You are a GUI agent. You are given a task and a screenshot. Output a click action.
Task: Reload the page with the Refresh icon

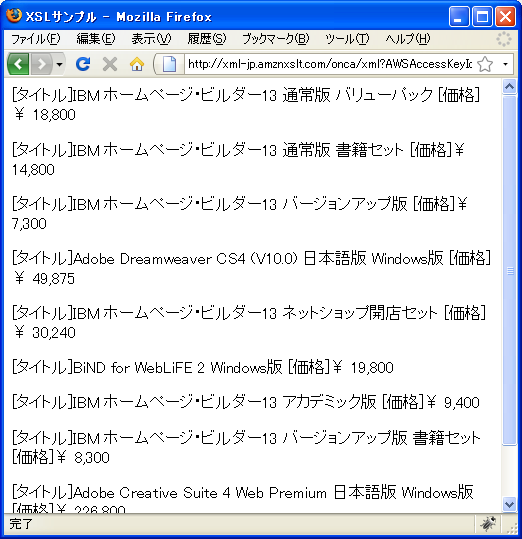click(83, 64)
